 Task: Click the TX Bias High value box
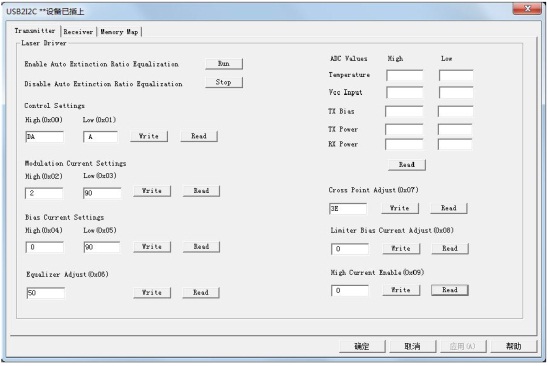coord(404,111)
